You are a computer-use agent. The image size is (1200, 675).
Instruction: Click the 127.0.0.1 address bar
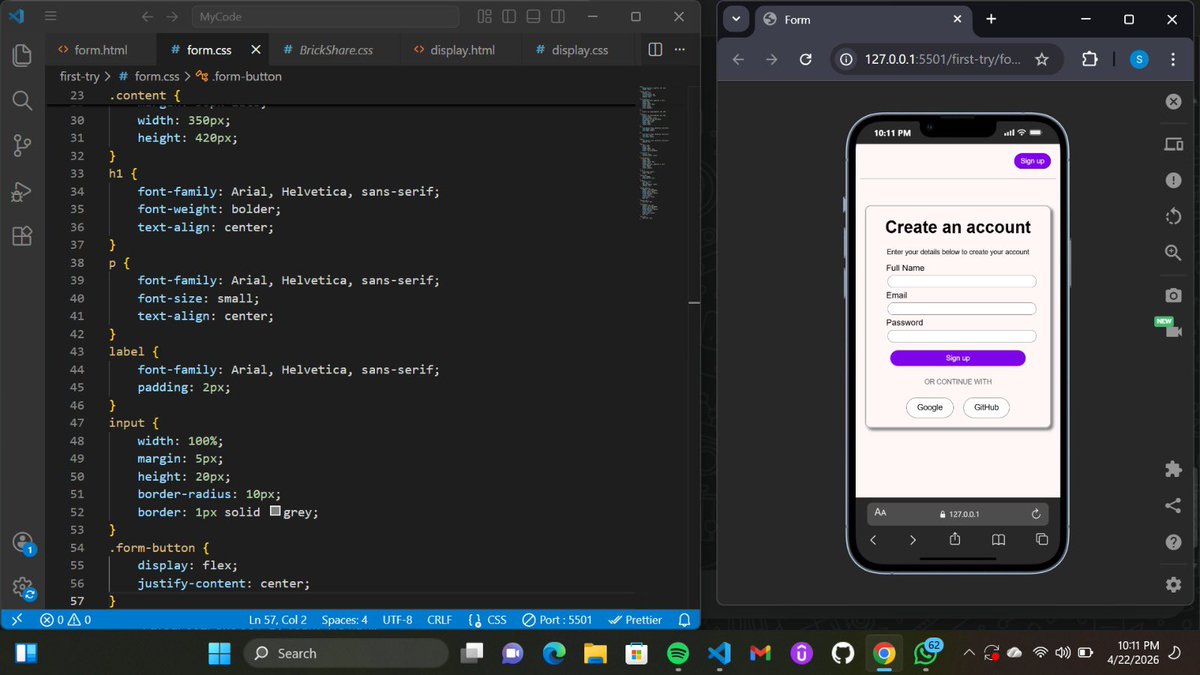pyautogui.click(x=942, y=60)
